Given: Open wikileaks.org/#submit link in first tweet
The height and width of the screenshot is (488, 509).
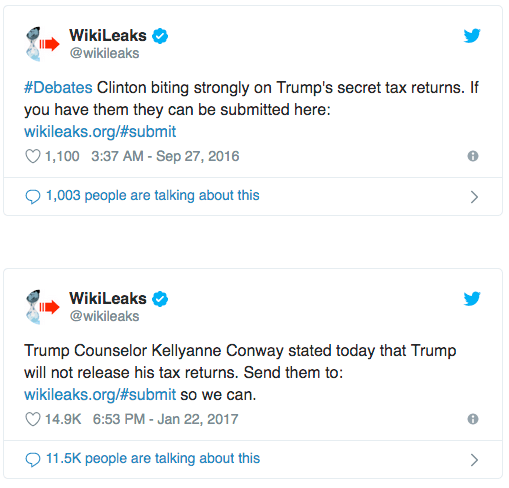Looking at the screenshot, I should tap(100, 132).
